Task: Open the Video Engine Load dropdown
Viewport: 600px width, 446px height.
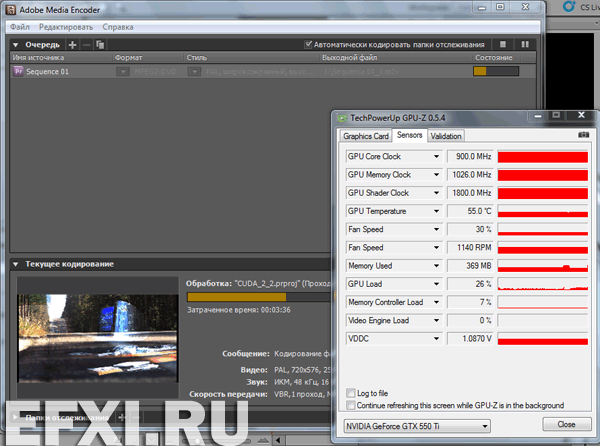Action: tap(436, 321)
